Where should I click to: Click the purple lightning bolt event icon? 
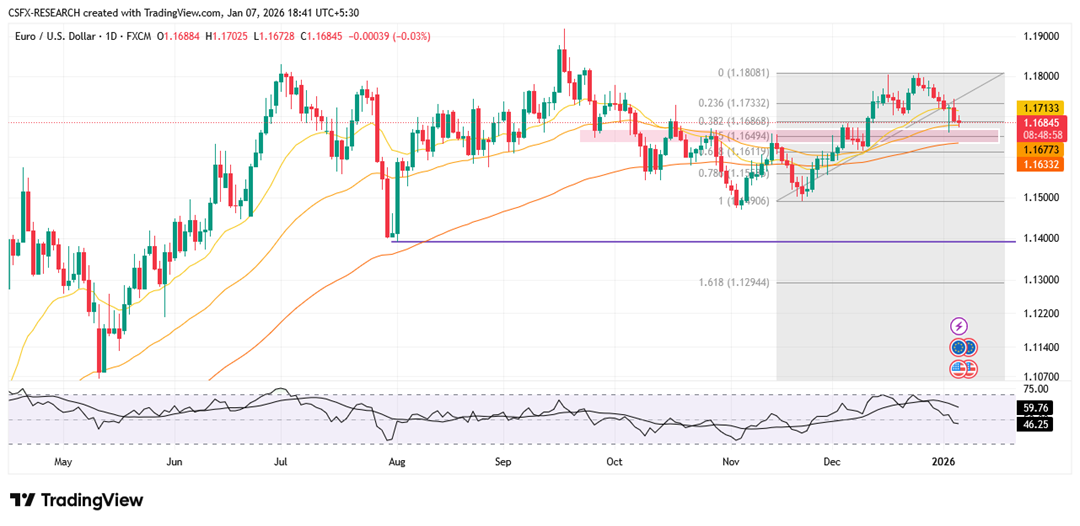(959, 326)
